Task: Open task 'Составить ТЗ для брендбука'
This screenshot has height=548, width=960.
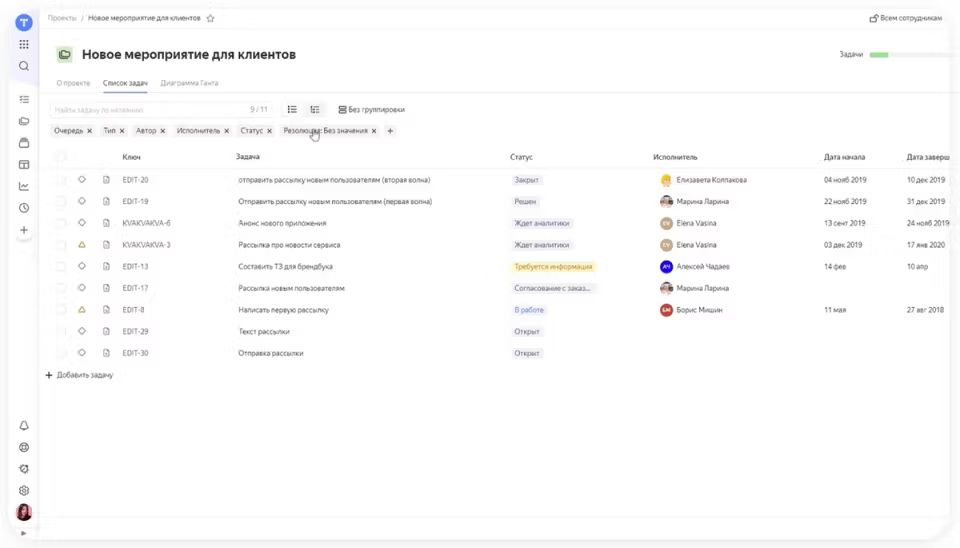Action: pos(285,267)
